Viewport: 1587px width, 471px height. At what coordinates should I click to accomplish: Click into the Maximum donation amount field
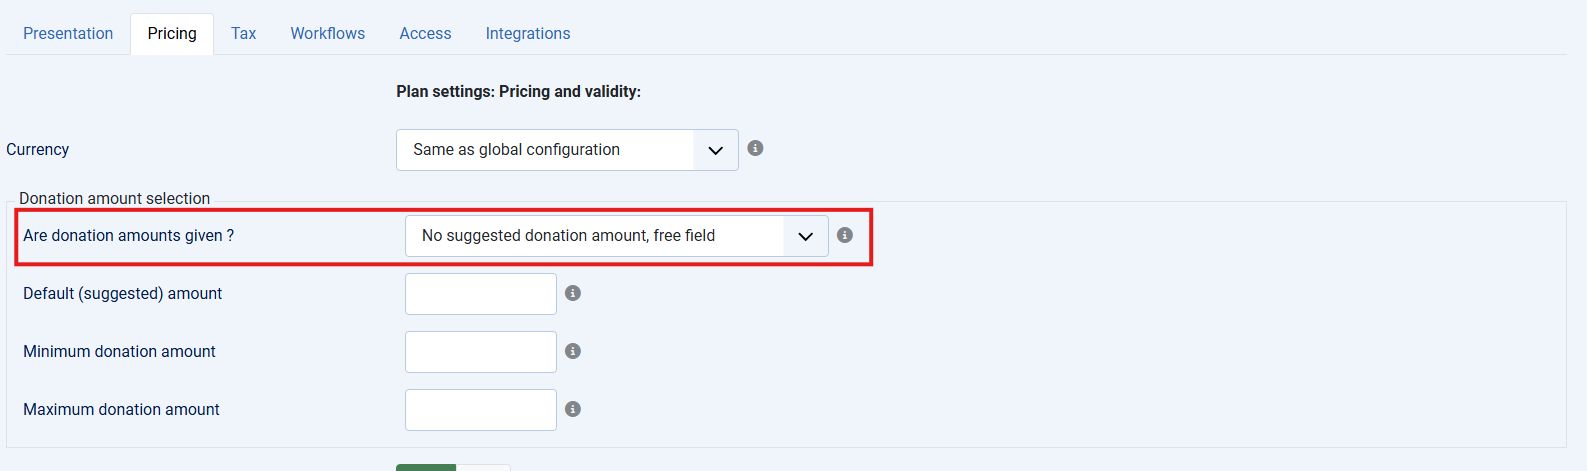(481, 410)
